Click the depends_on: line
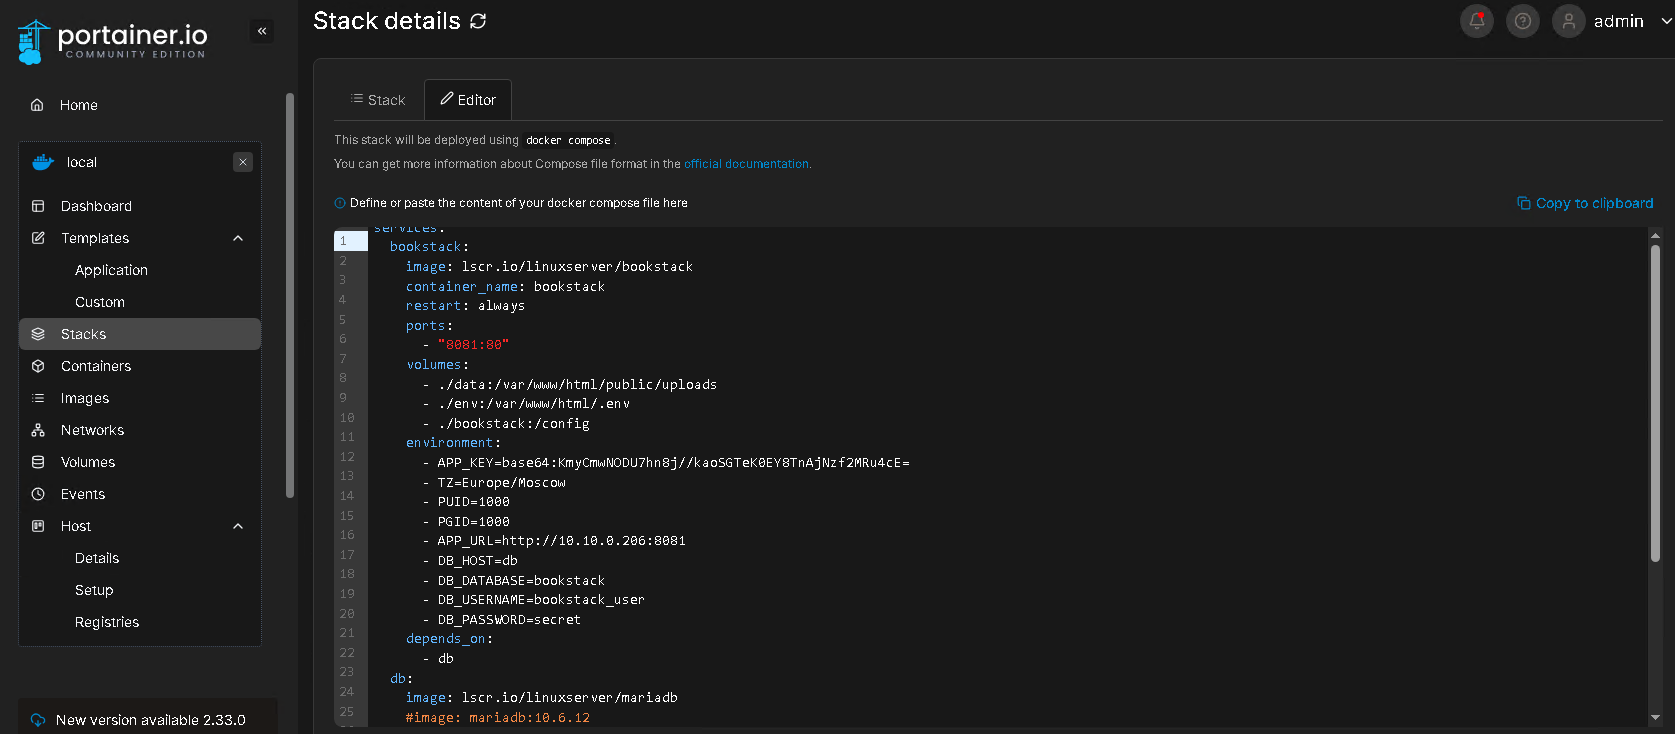The image size is (1675, 734). (450, 639)
